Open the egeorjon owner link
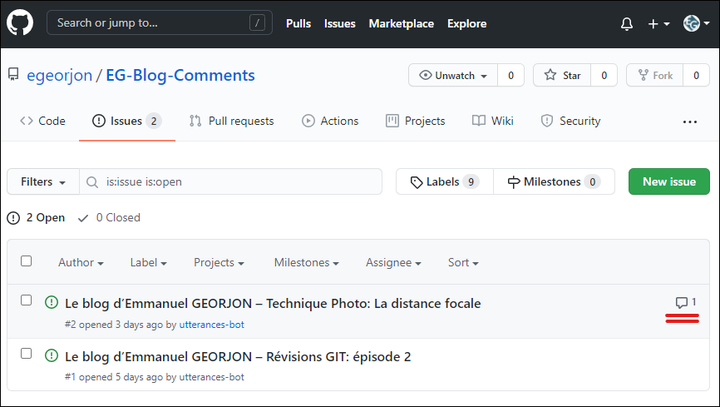This screenshot has width=720, height=407. point(59,75)
